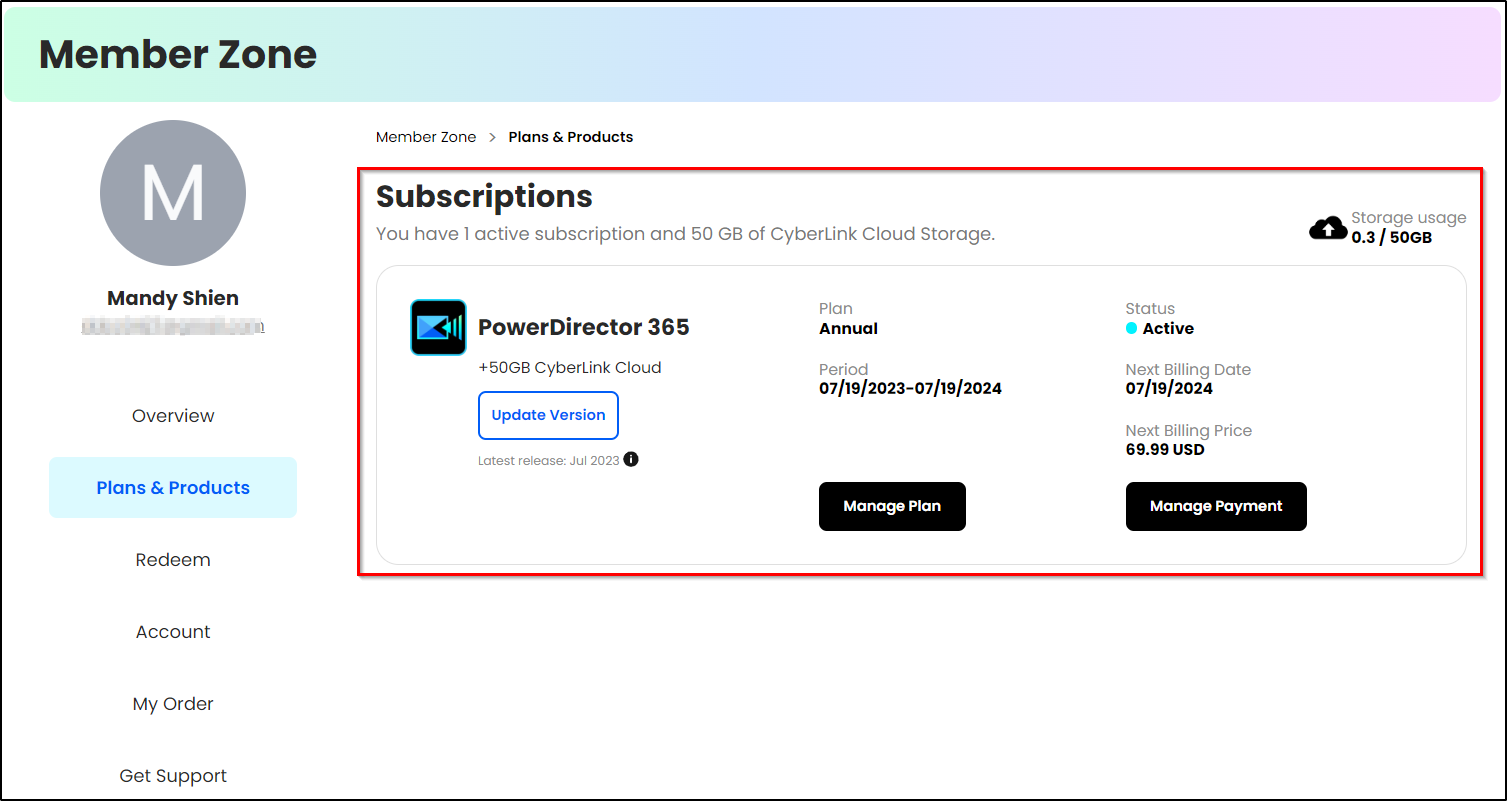Screen dimensions: 1507x801
Task: Click the Plans & Products breadcrumb
Action: point(571,137)
